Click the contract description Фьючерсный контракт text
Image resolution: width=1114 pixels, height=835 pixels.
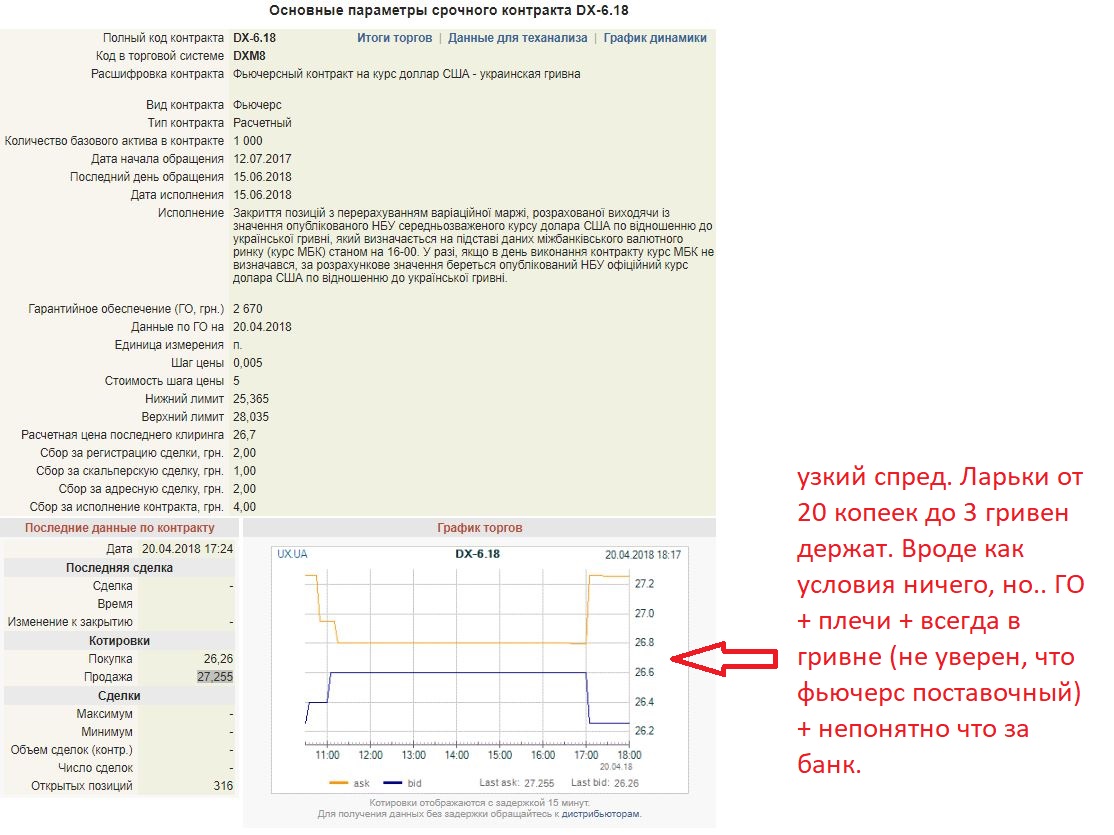click(406, 73)
